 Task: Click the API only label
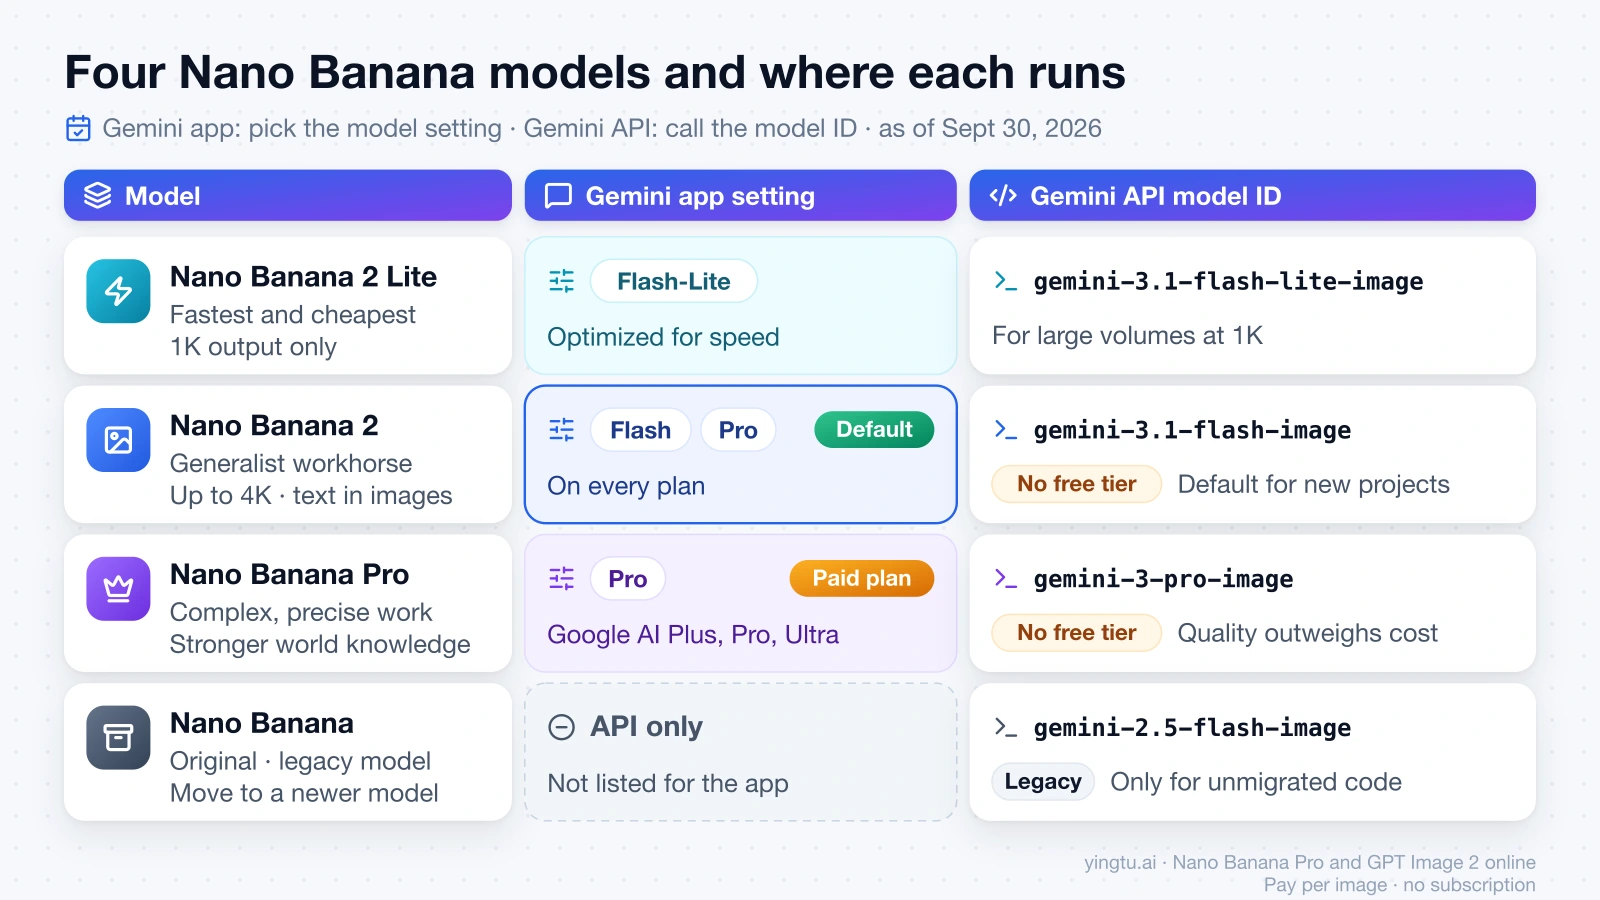click(x=646, y=727)
